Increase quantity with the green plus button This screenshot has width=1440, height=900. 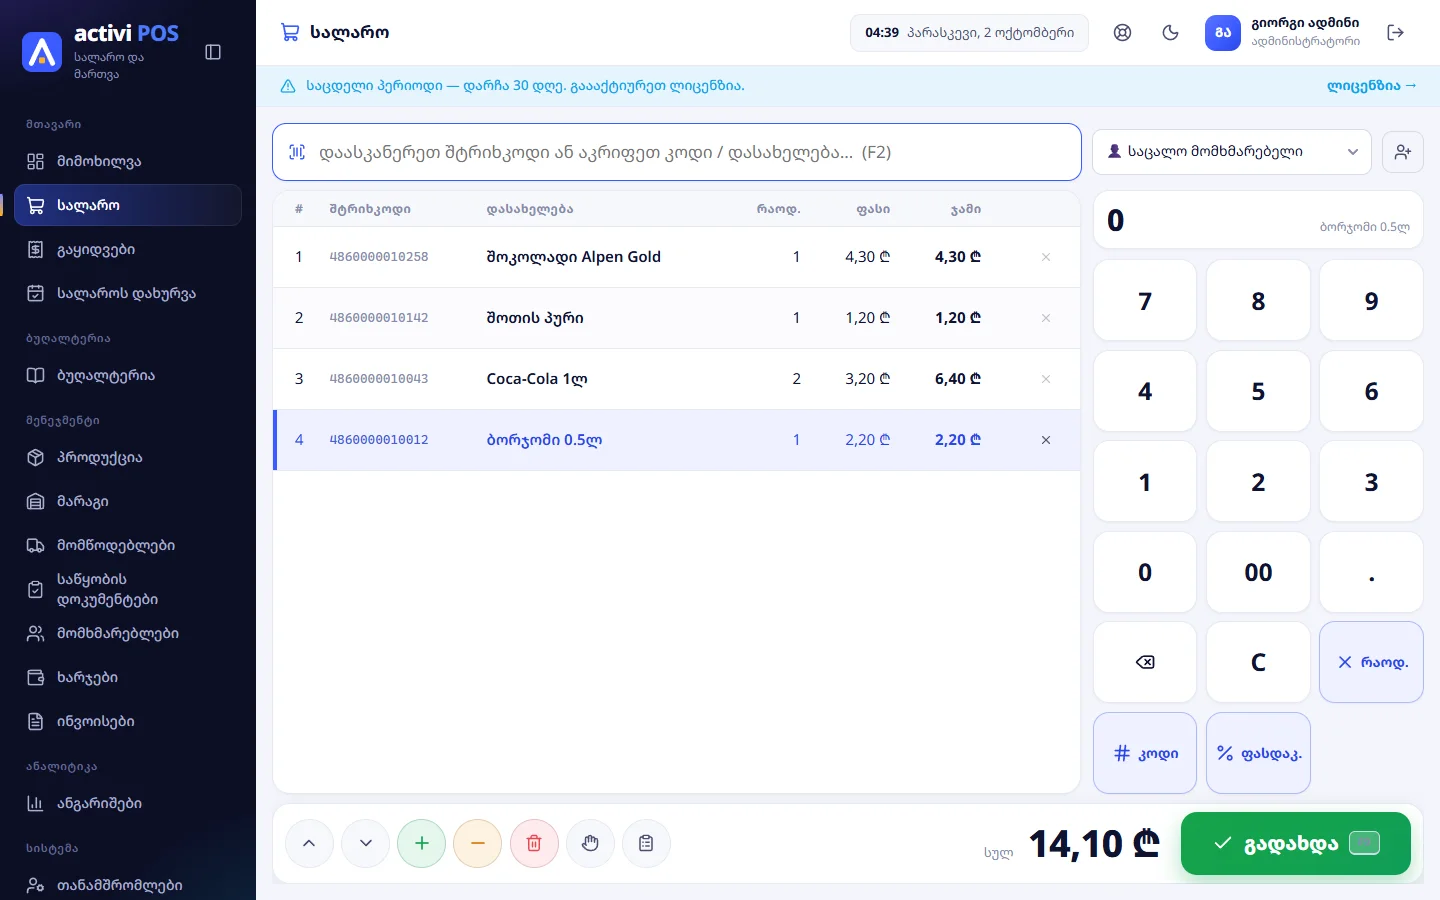pos(422,843)
